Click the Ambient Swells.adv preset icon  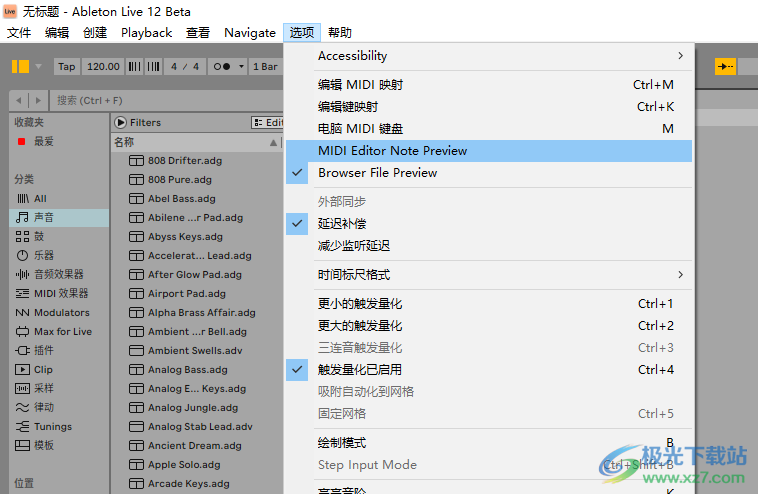point(136,350)
